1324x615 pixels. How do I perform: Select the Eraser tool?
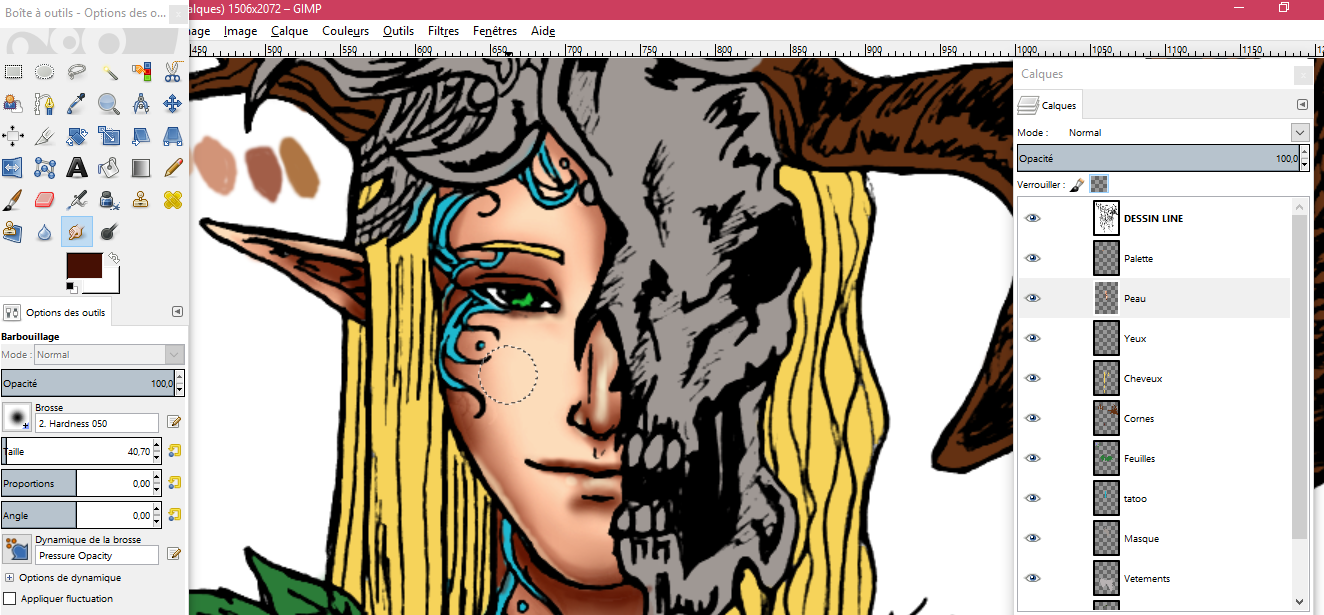point(45,200)
